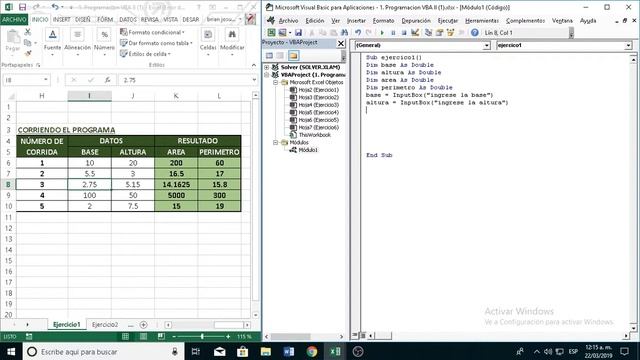Switch to Full Module View at code window bottom
The height and width of the screenshot is (360, 640).
[x=362, y=336]
